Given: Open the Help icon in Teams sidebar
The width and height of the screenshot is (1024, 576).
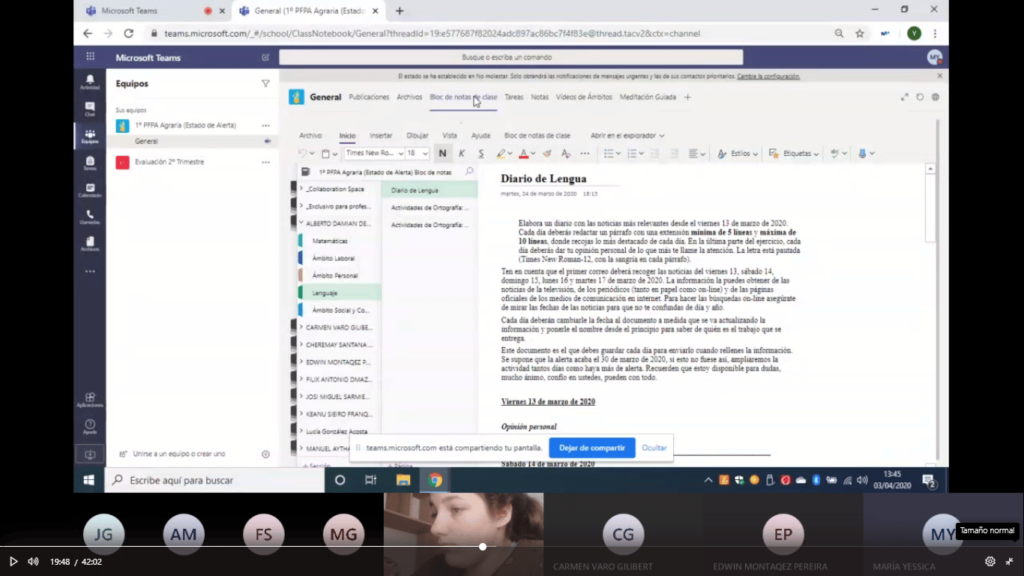Looking at the screenshot, I should 89,426.
